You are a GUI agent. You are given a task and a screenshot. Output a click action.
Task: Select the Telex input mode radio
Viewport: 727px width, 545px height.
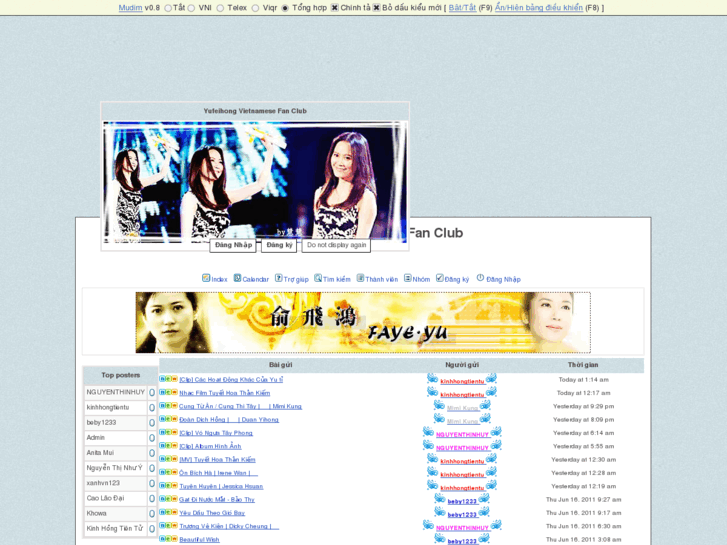[x=220, y=8]
